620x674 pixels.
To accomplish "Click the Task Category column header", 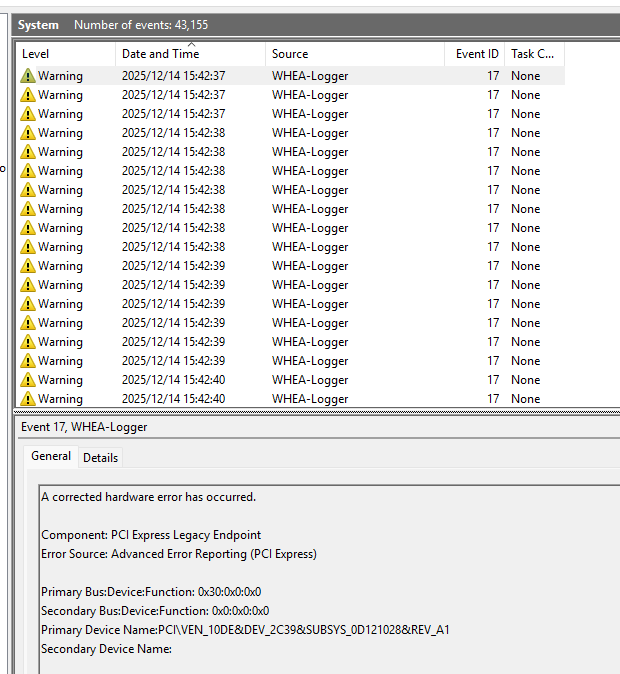I will [x=532, y=54].
